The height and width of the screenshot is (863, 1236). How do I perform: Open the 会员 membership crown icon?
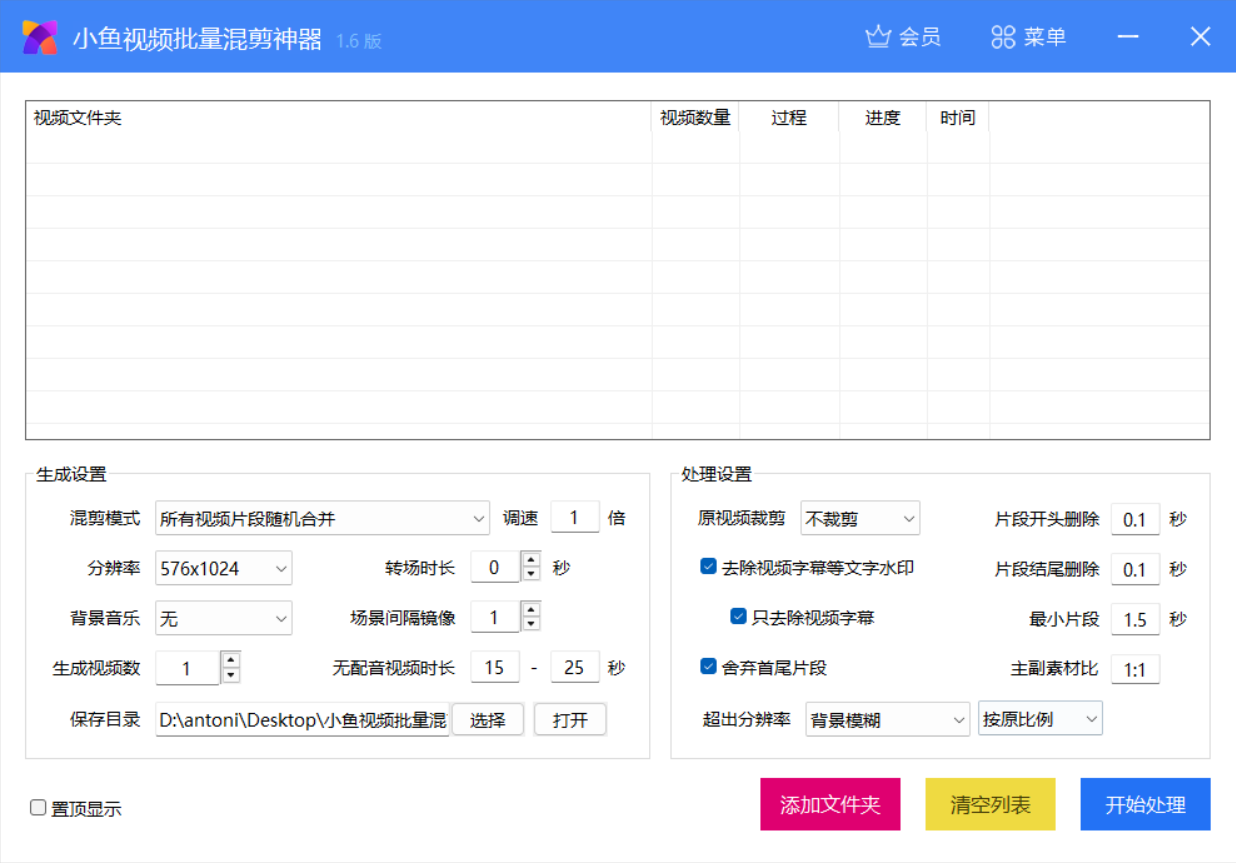pyautogui.click(x=877, y=36)
